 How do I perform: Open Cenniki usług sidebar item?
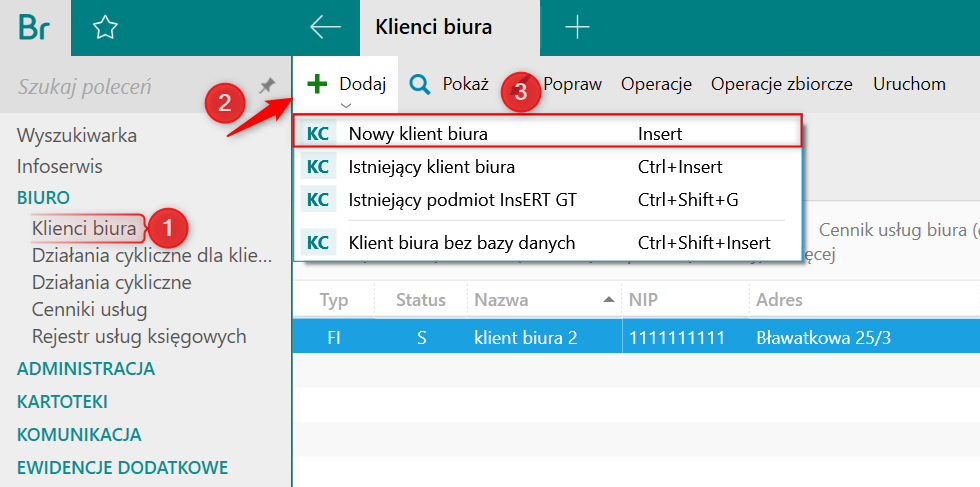89,309
